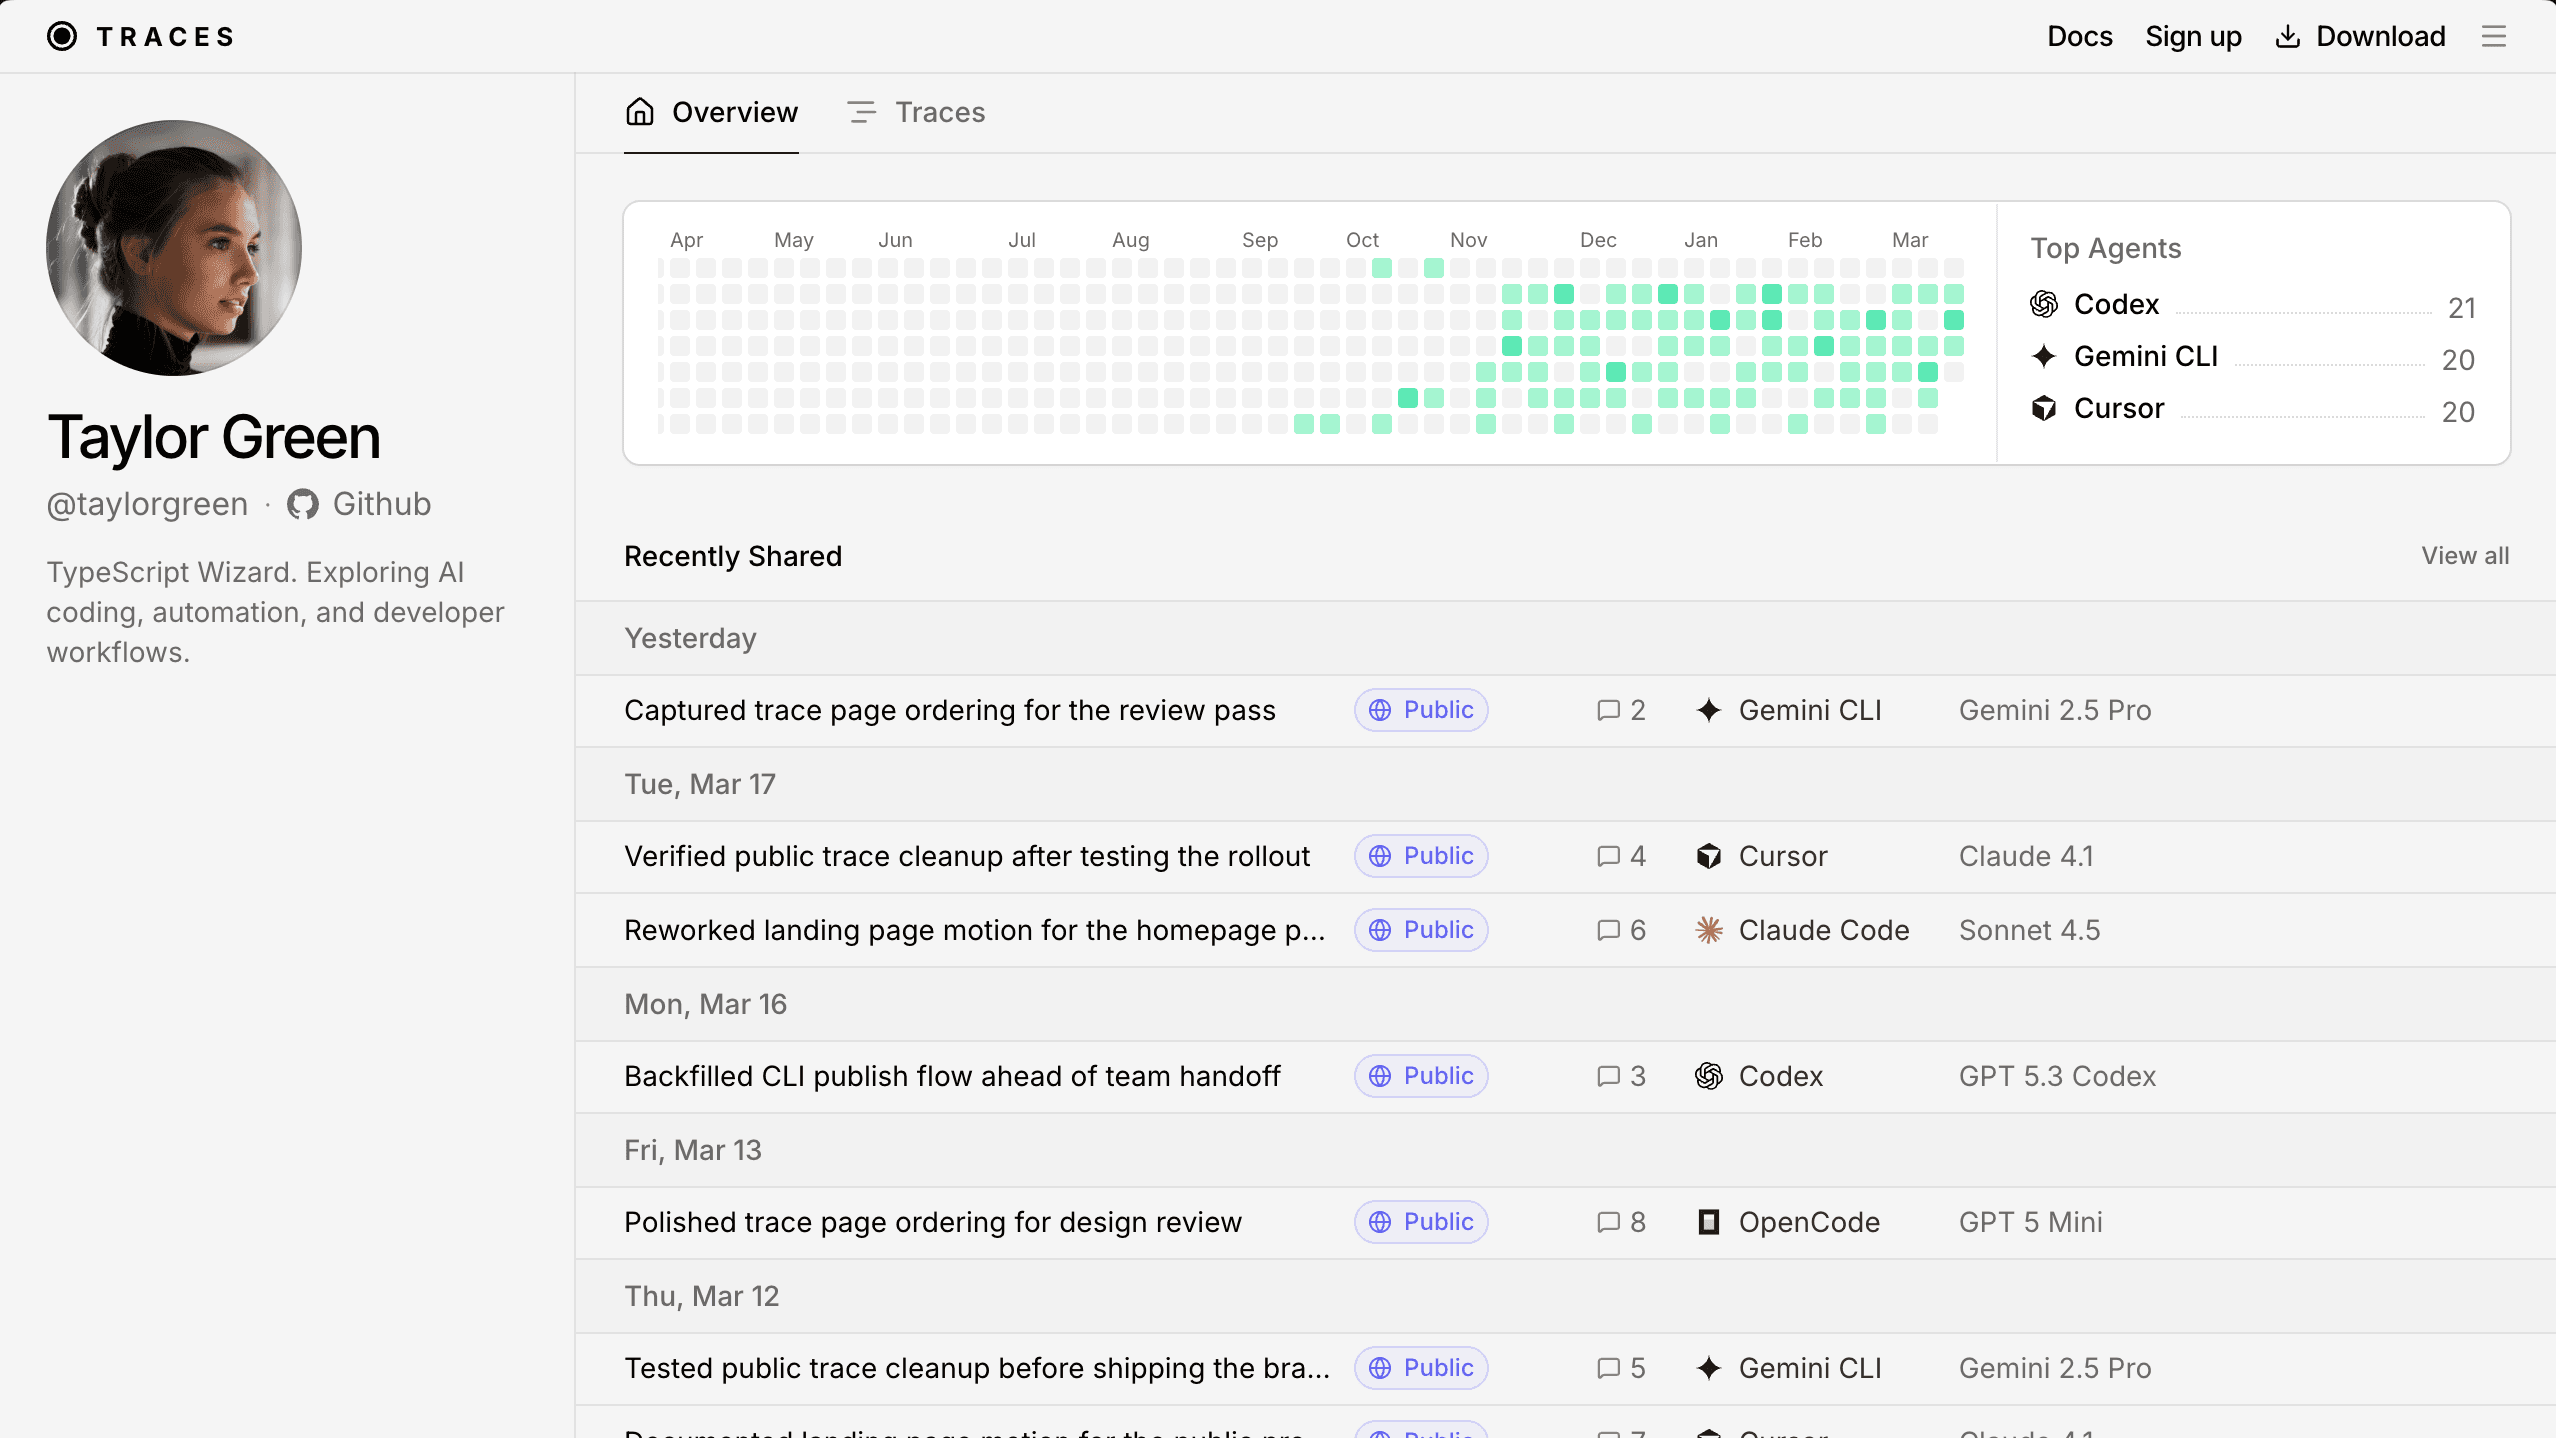Image resolution: width=2556 pixels, height=1438 pixels.
Task: Click the Claude Code icon on the homepage motion row
Action: 1708,930
